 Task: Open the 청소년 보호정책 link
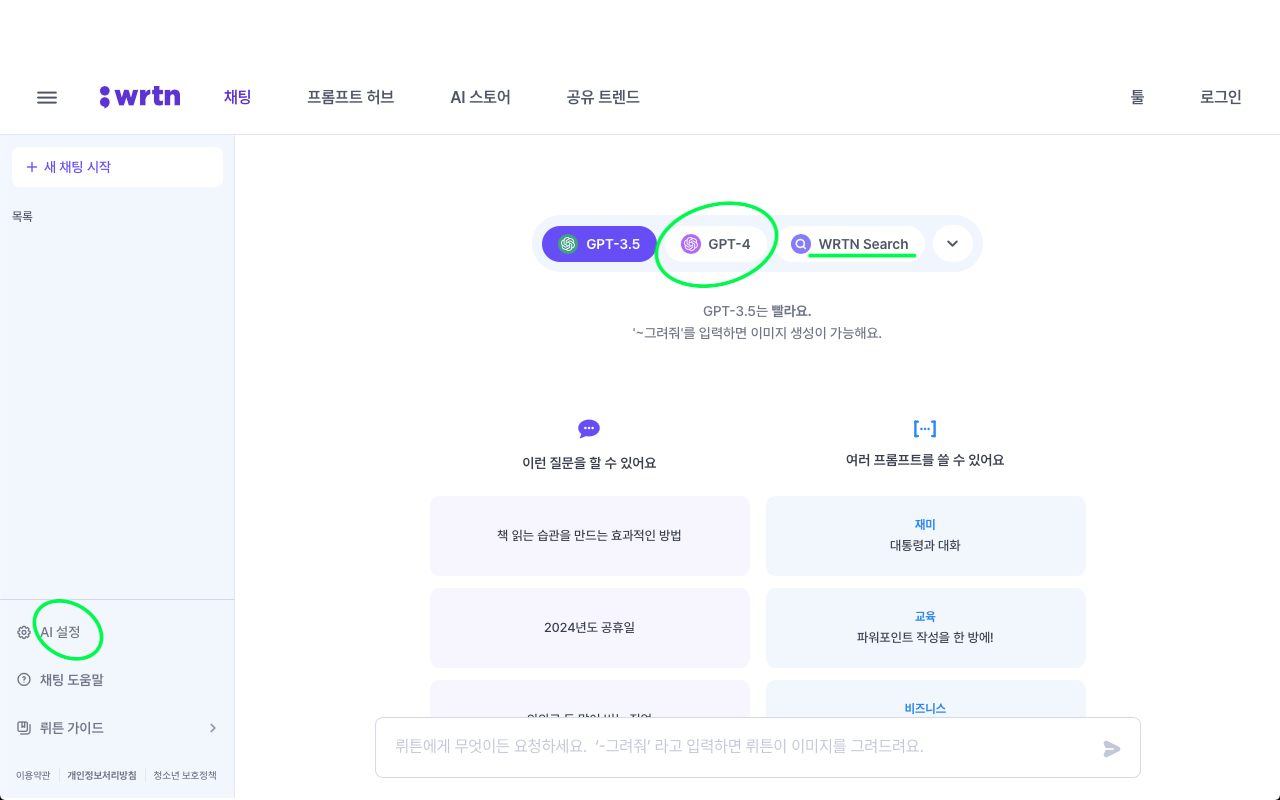(x=185, y=775)
